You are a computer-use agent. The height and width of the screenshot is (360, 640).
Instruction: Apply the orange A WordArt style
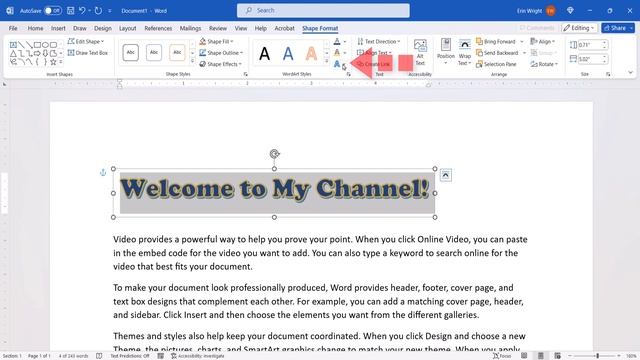311,53
